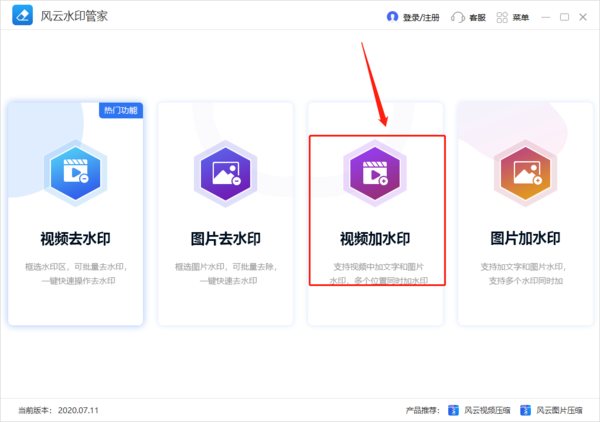Select the 视频去水印 title
Image resolution: width=600 pixels, height=422 pixels.
coord(75,239)
